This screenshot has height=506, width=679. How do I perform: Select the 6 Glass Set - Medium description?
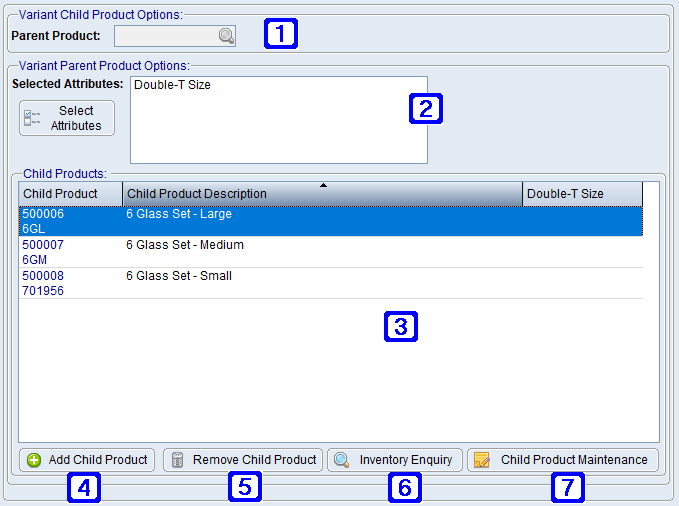pyautogui.click(x=185, y=245)
